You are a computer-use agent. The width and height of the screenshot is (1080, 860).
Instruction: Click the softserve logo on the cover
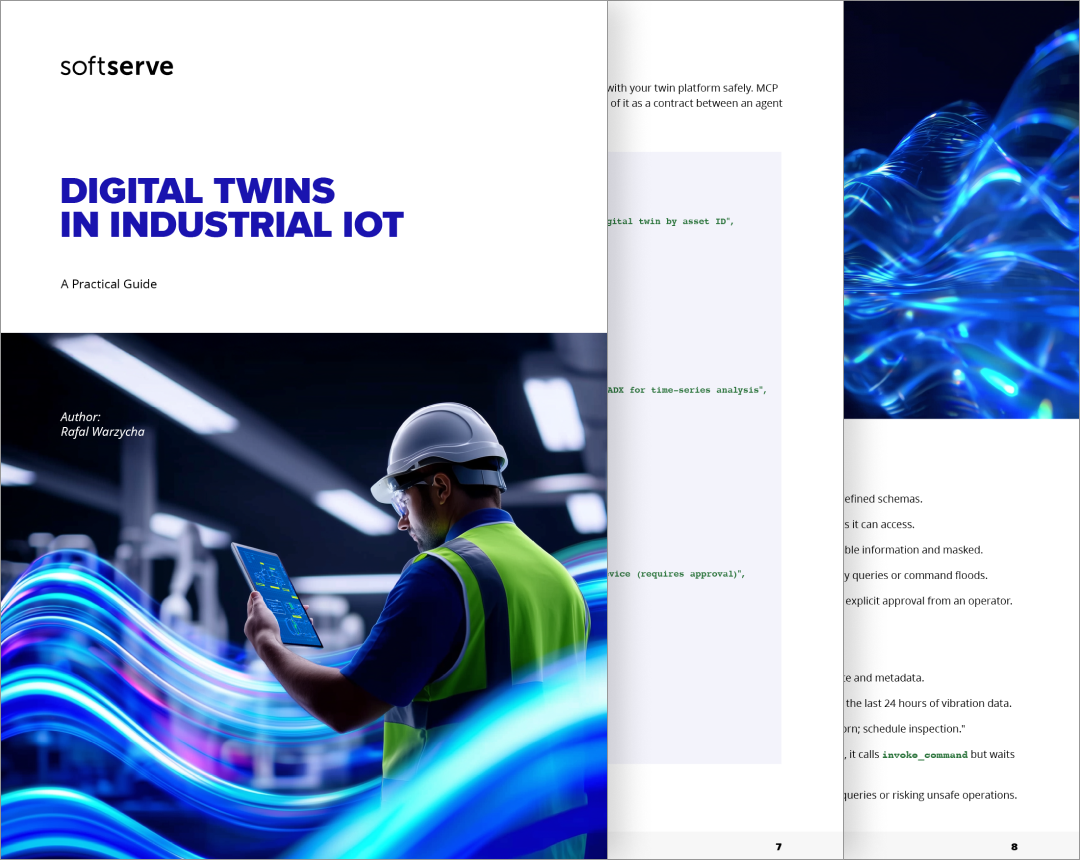pyautogui.click(x=116, y=66)
